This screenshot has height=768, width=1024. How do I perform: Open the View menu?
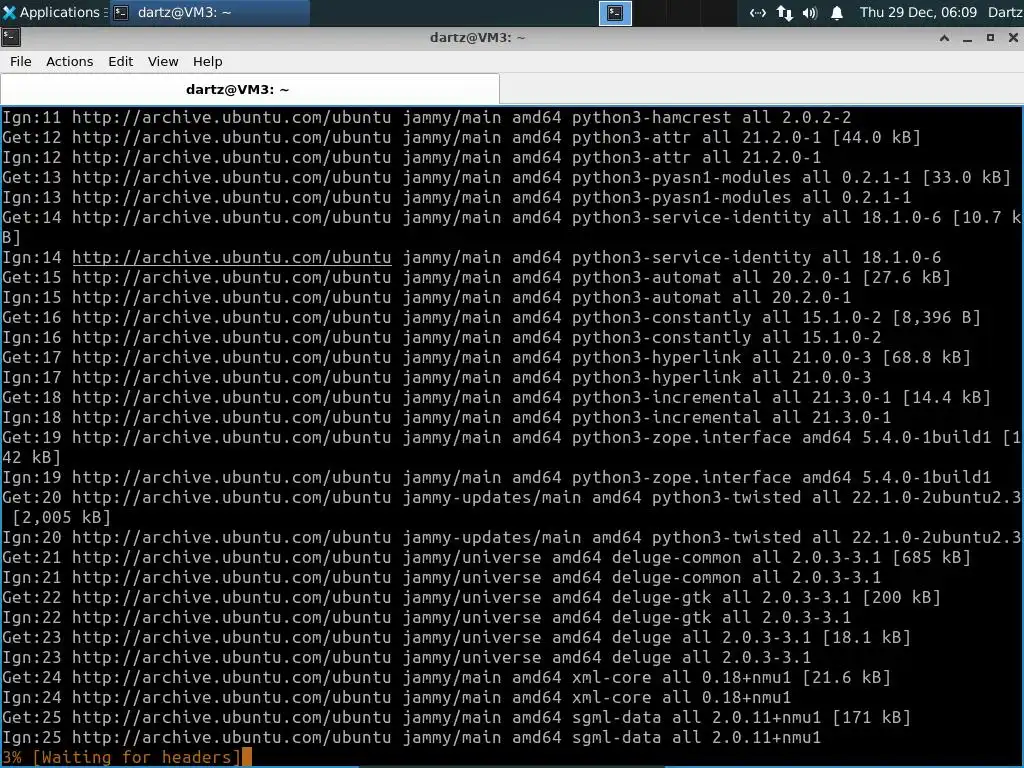pos(163,61)
